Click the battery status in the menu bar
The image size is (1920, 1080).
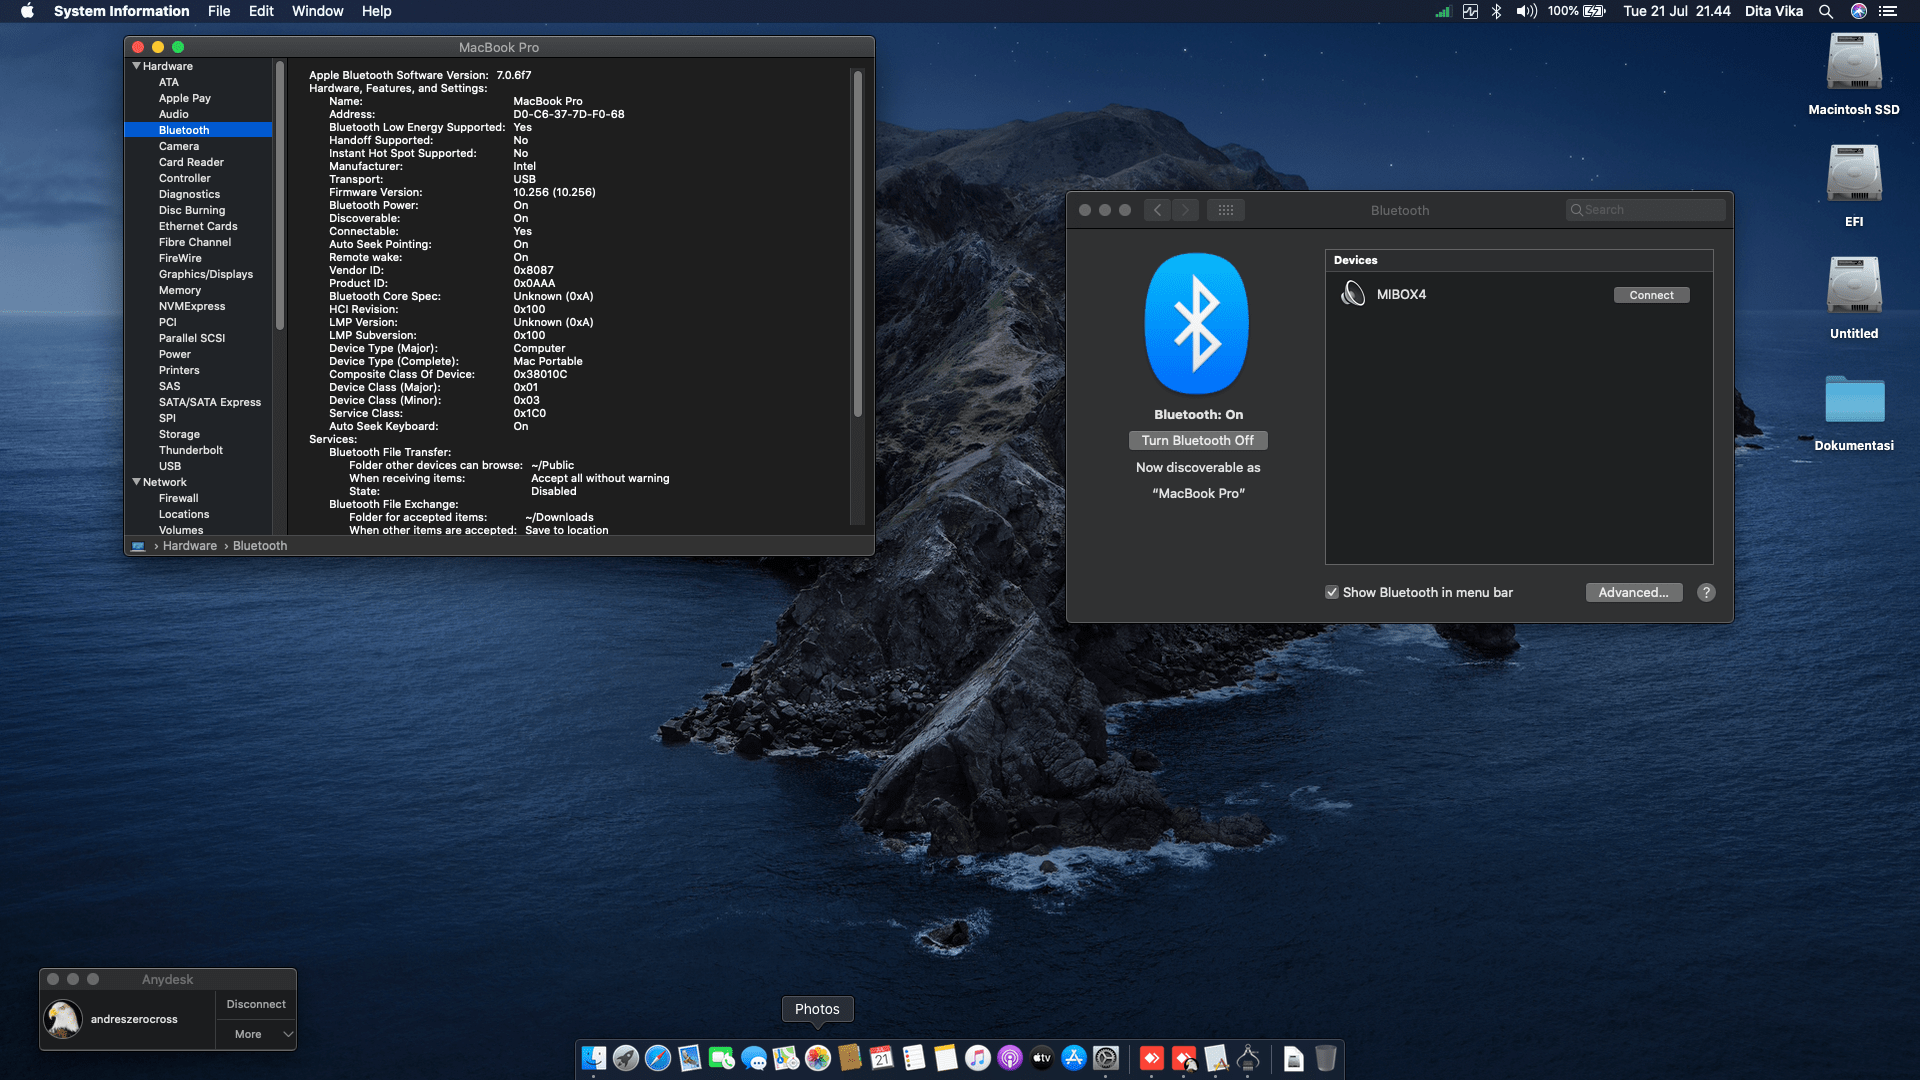click(1577, 11)
